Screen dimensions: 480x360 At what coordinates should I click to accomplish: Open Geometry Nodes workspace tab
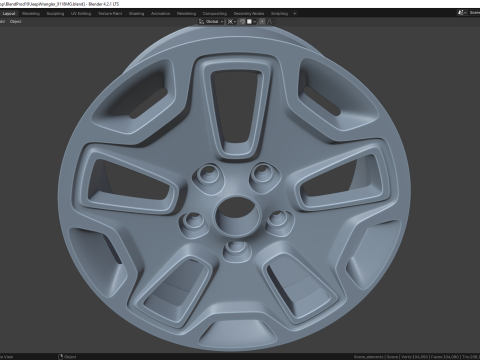click(249, 14)
